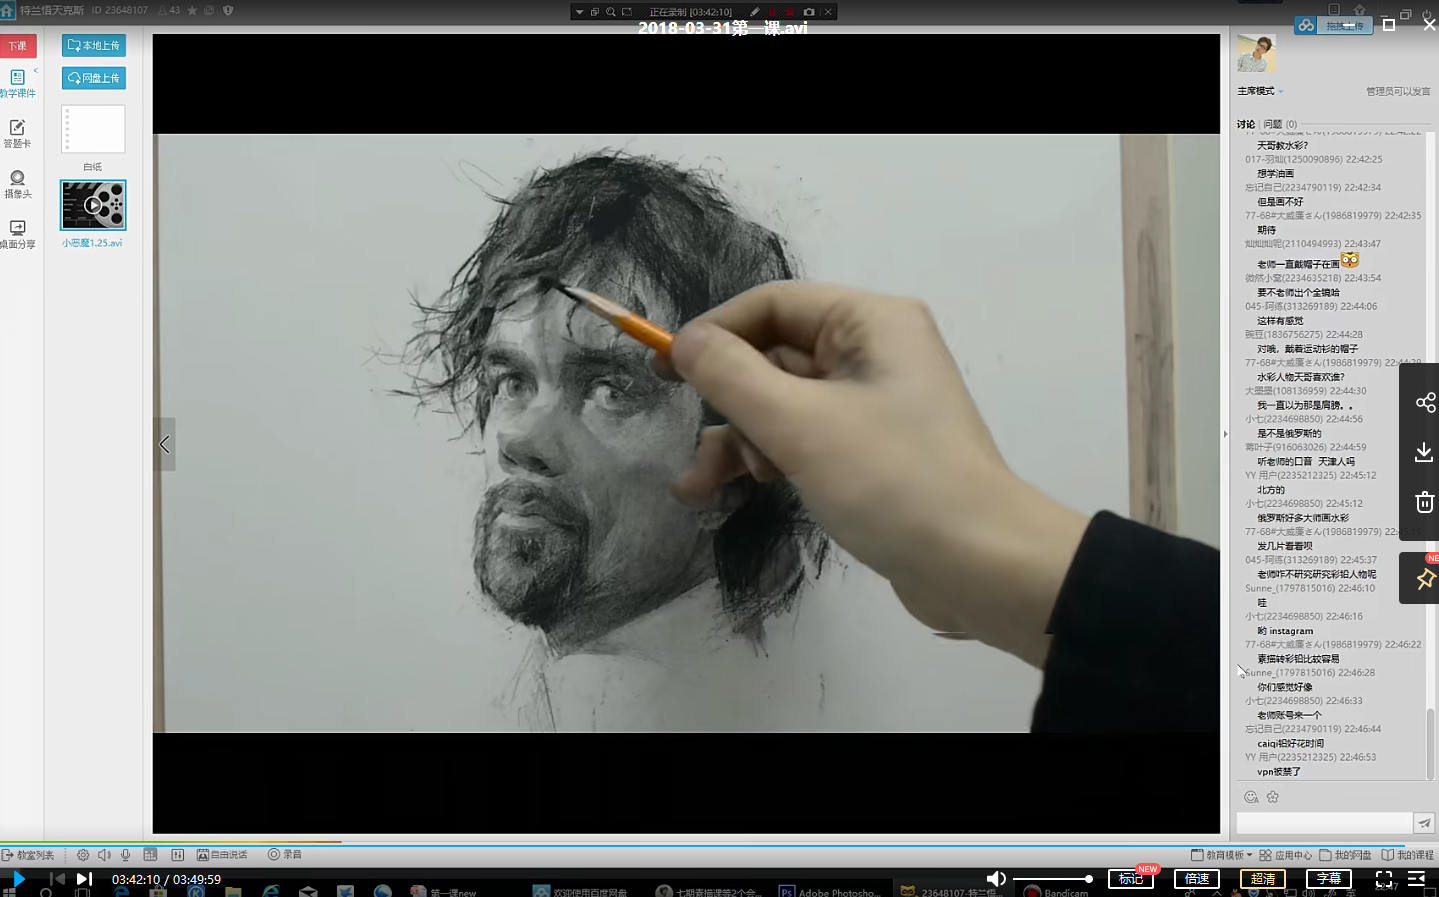1439x897 pixels.
Task: Toggle 录音 recording option
Action: [x=284, y=855]
